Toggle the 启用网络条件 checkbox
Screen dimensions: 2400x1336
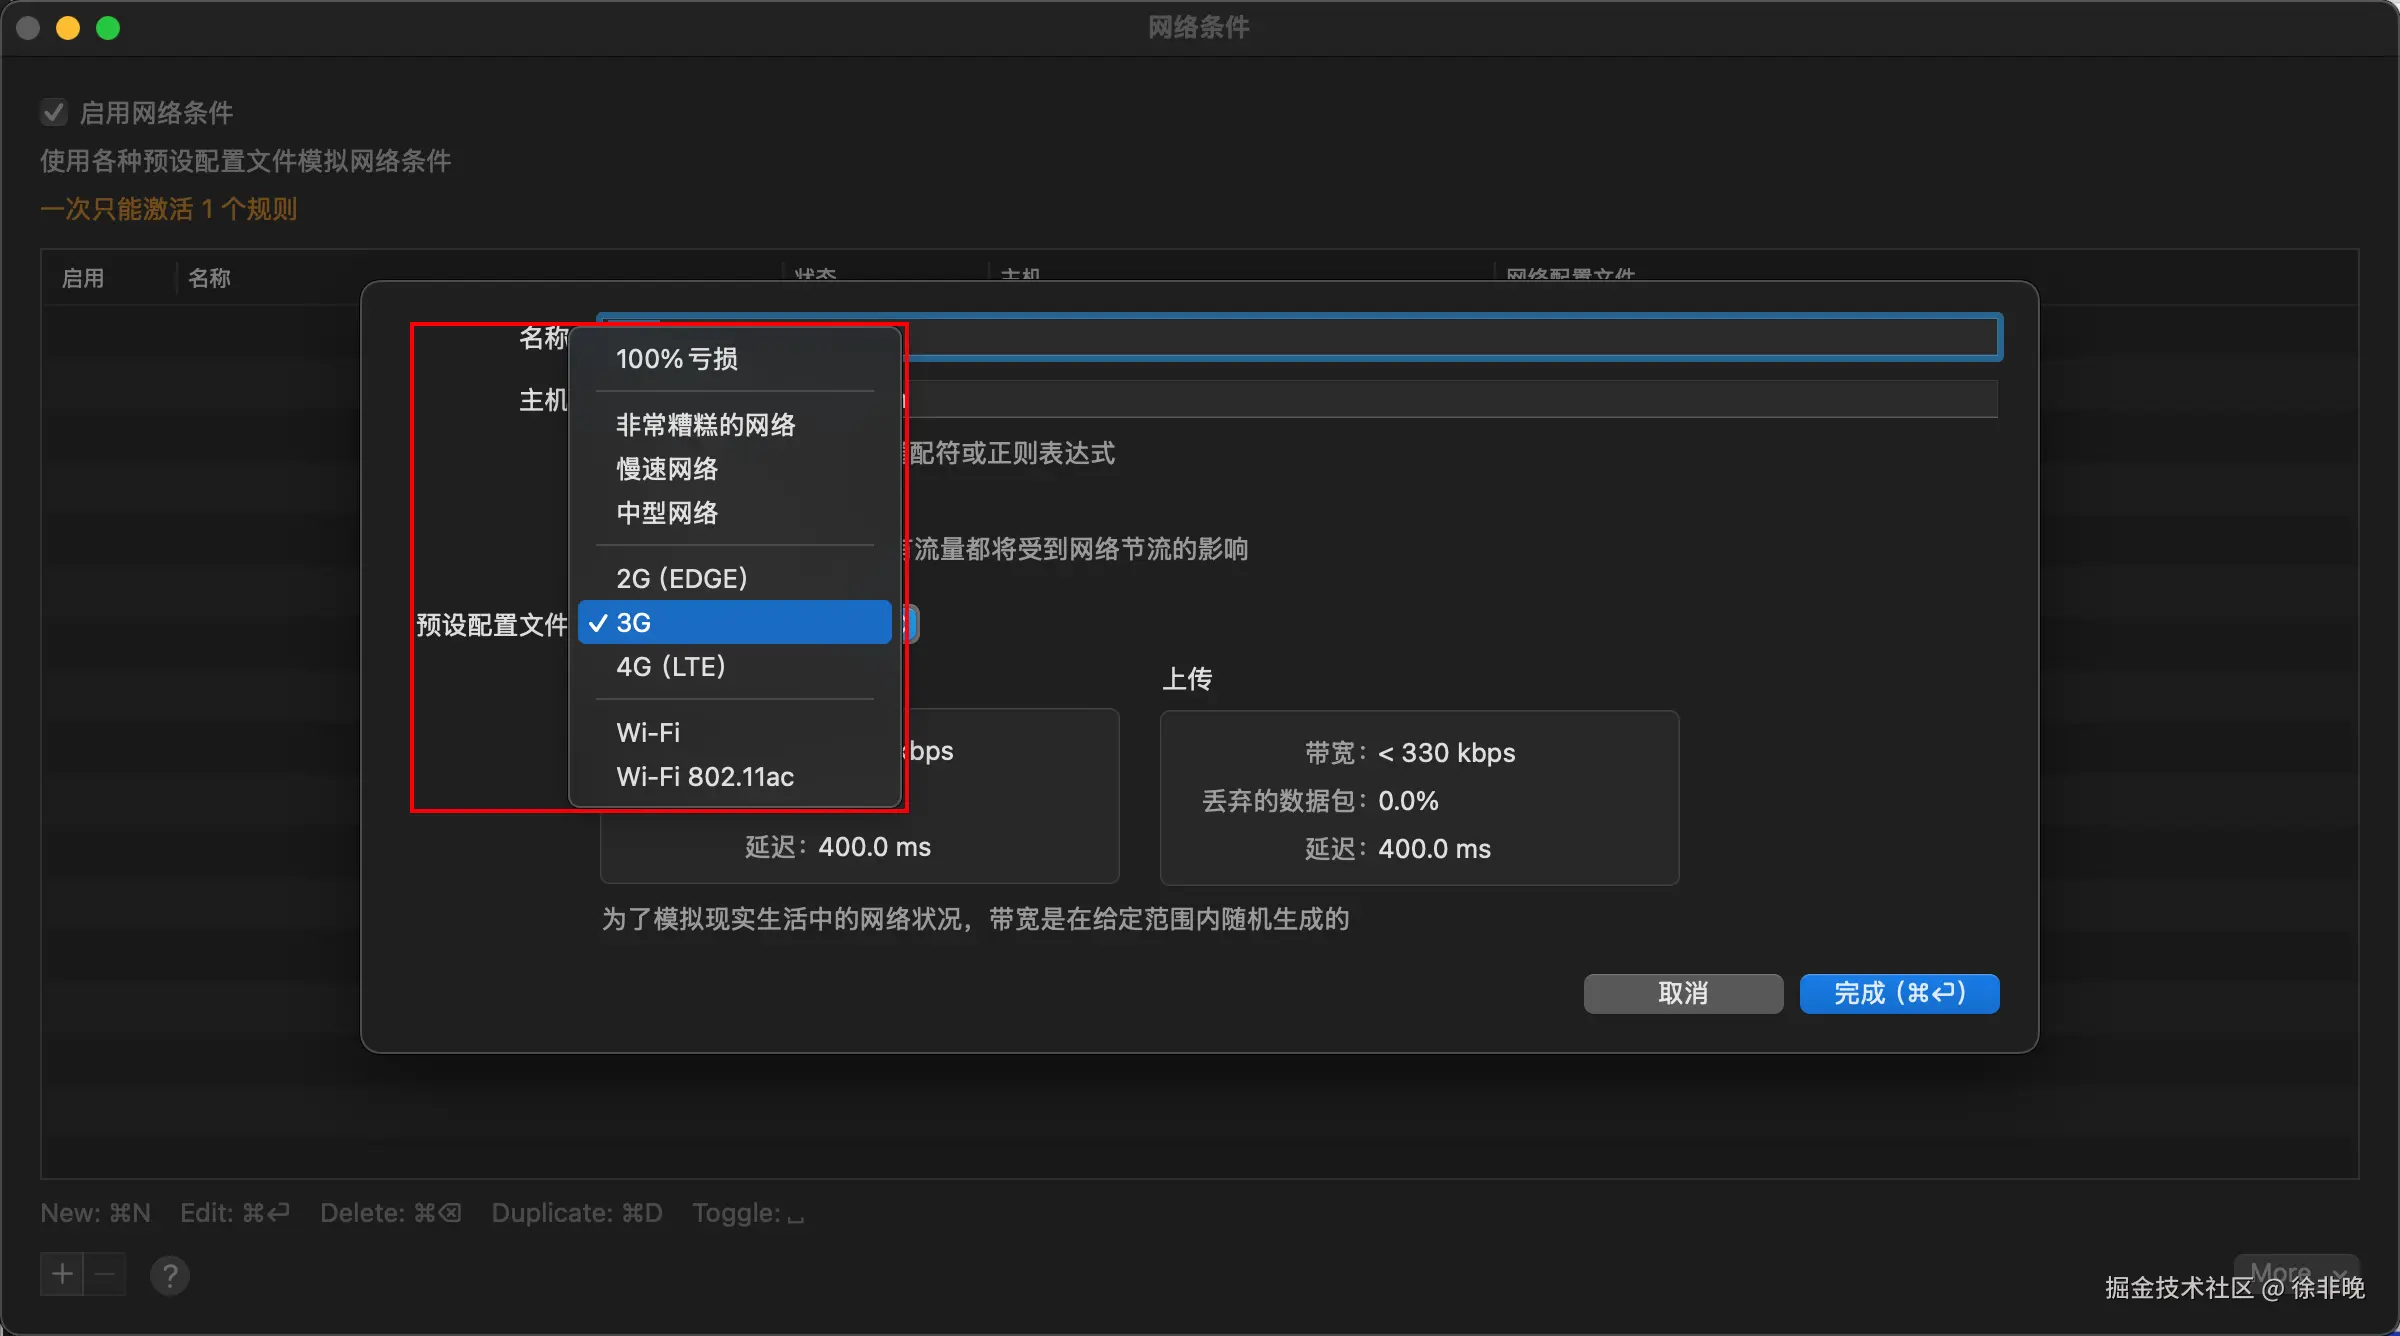pos(54,112)
